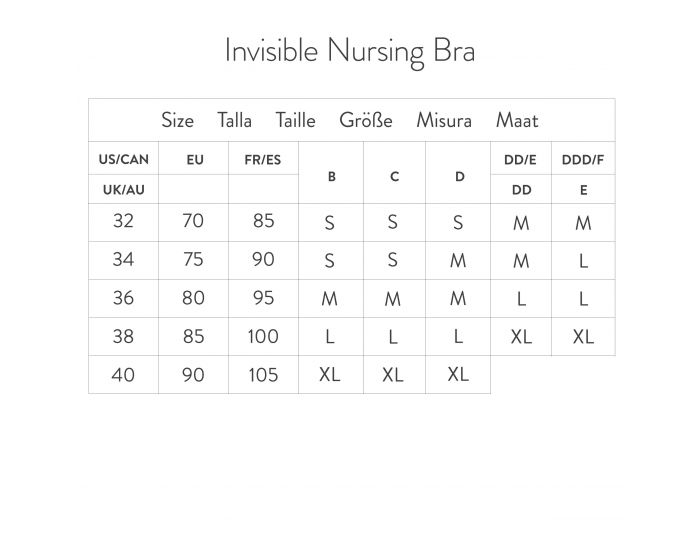Image resolution: width=700 pixels, height=550 pixels.
Task: Select the "Talla" label
Action: click(x=235, y=121)
